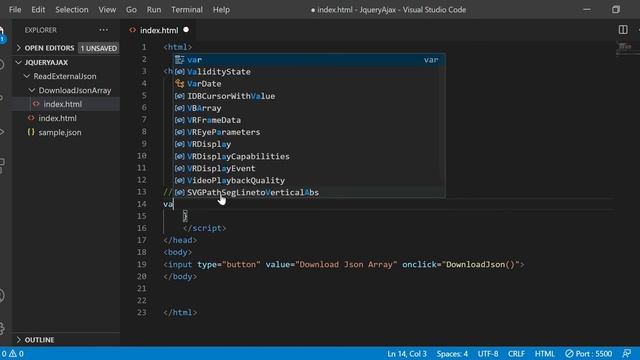Expand the Open Editors section
The height and width of the screenshot is (360, 640).
click(x=49, y=48)
